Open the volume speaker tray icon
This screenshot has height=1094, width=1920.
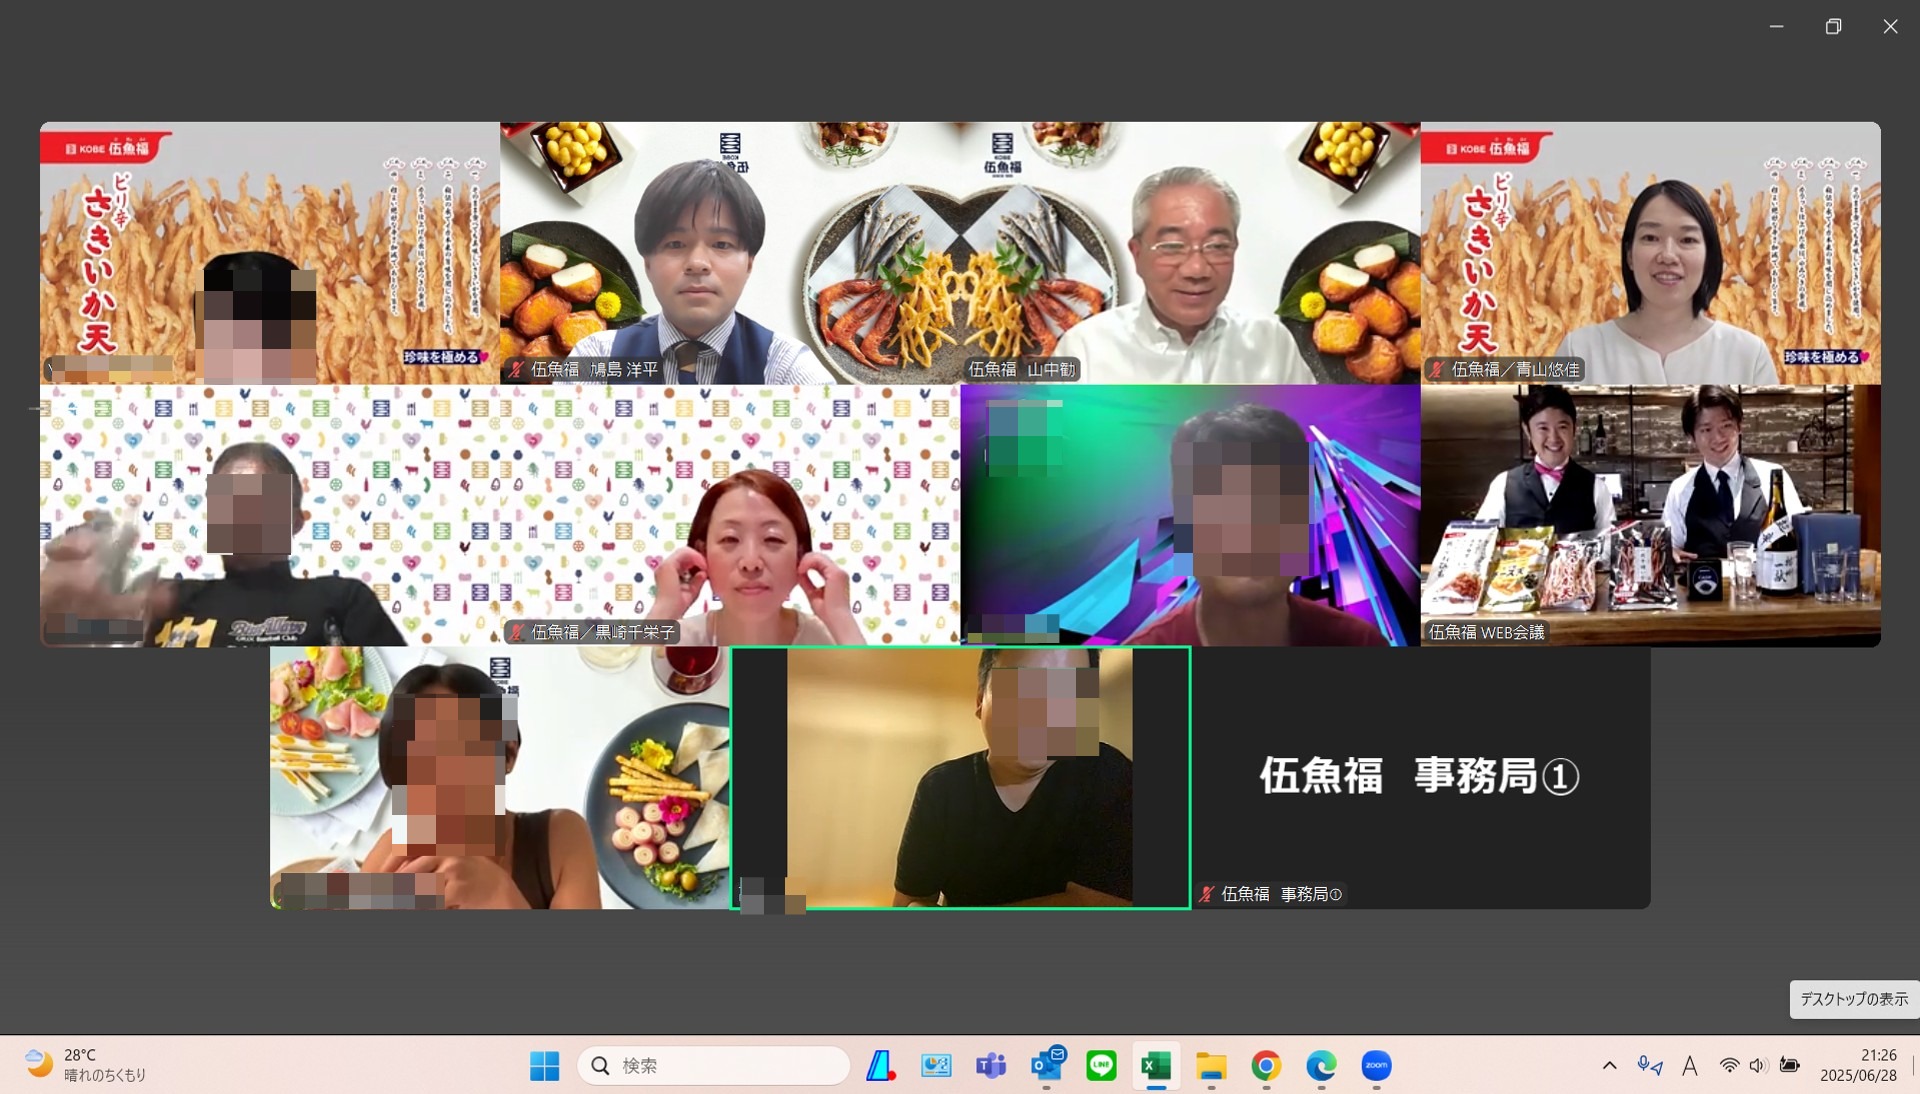(x=1759, y=1066)
